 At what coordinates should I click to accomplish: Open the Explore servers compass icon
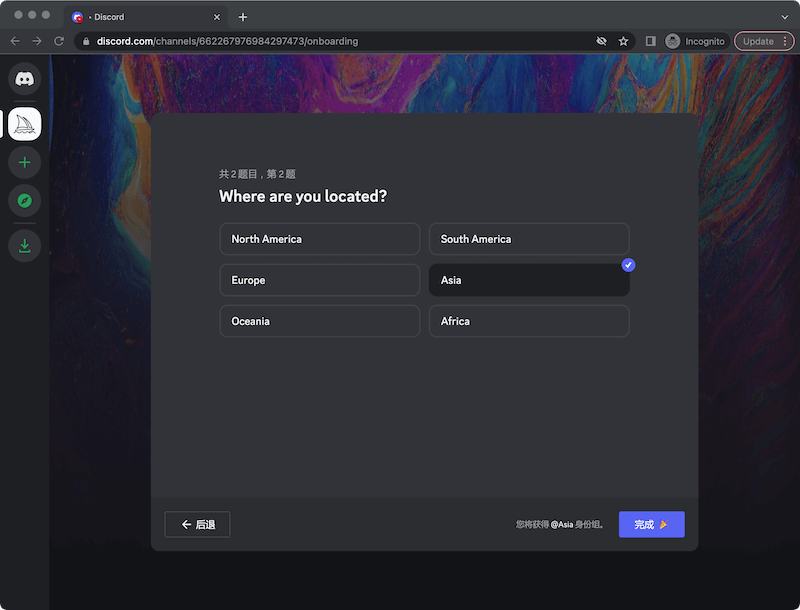coord(24,201)
